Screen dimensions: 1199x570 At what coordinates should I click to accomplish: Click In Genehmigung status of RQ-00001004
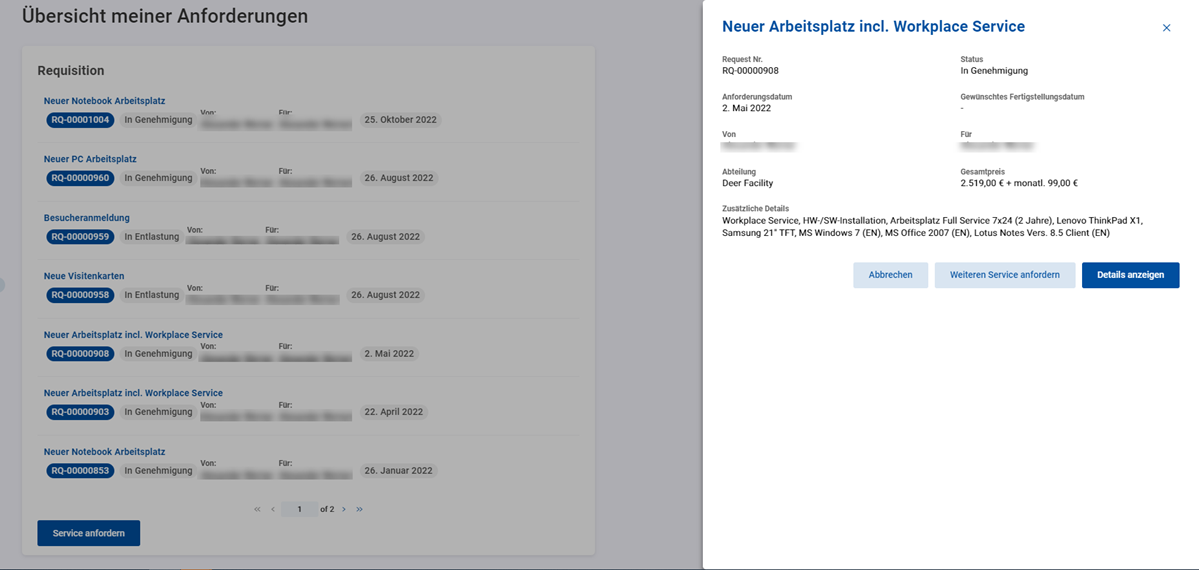click(158, 120)
